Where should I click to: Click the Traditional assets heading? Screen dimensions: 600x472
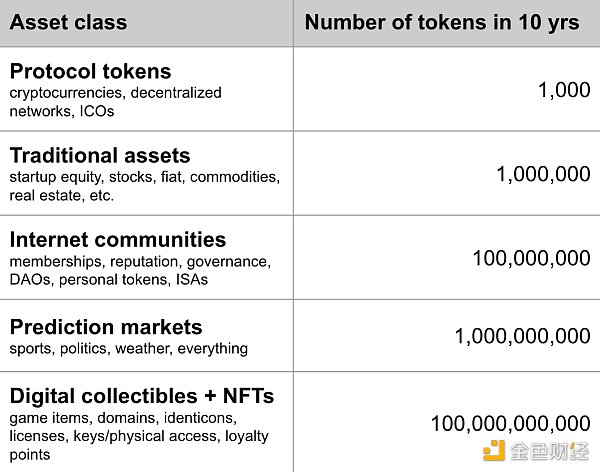tap(100, 155)
